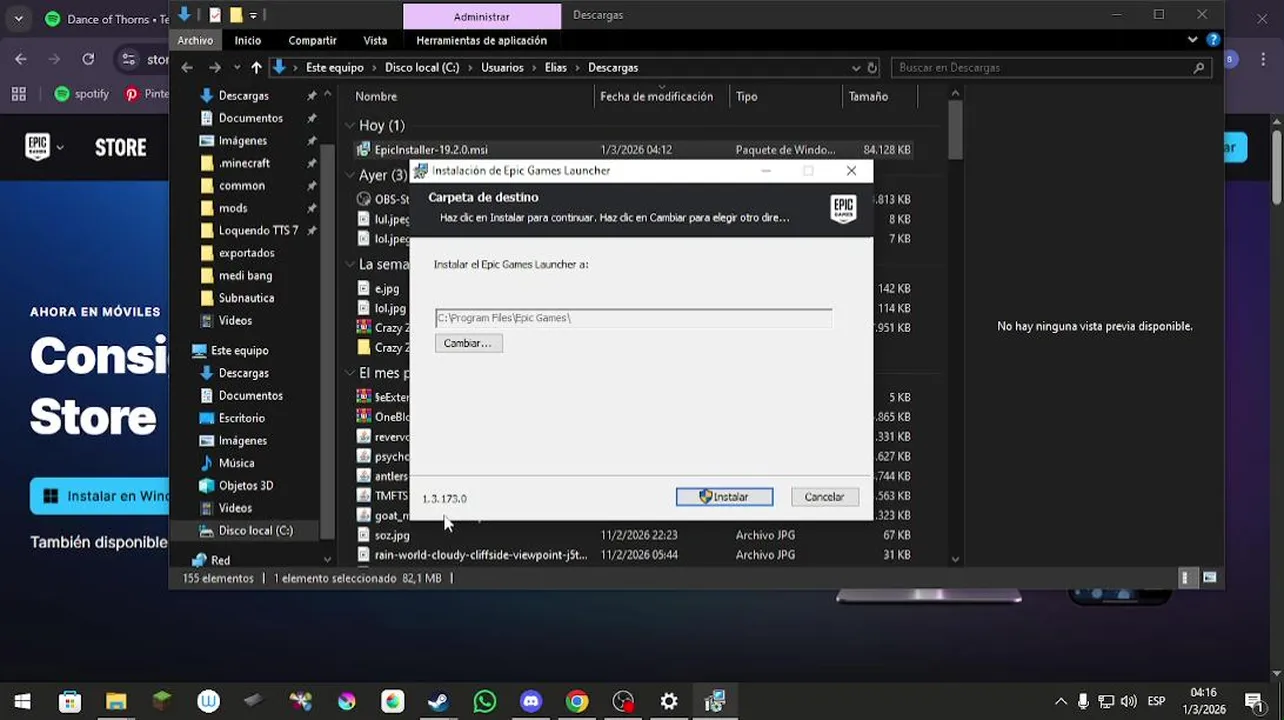
Task: Click Epic Games logo on the store webpage
Action: click(x=37, y=147)
